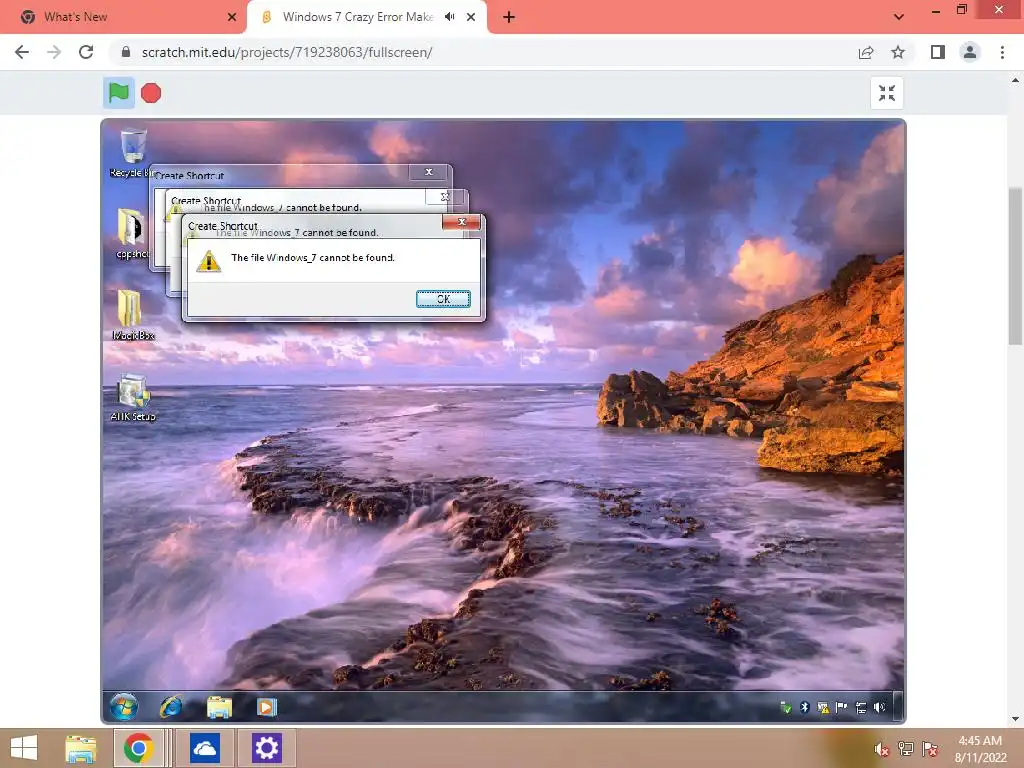The height and width of the screenshot is (768, 1024).
Task: Close the What's New tab
Action: point(232,17)
